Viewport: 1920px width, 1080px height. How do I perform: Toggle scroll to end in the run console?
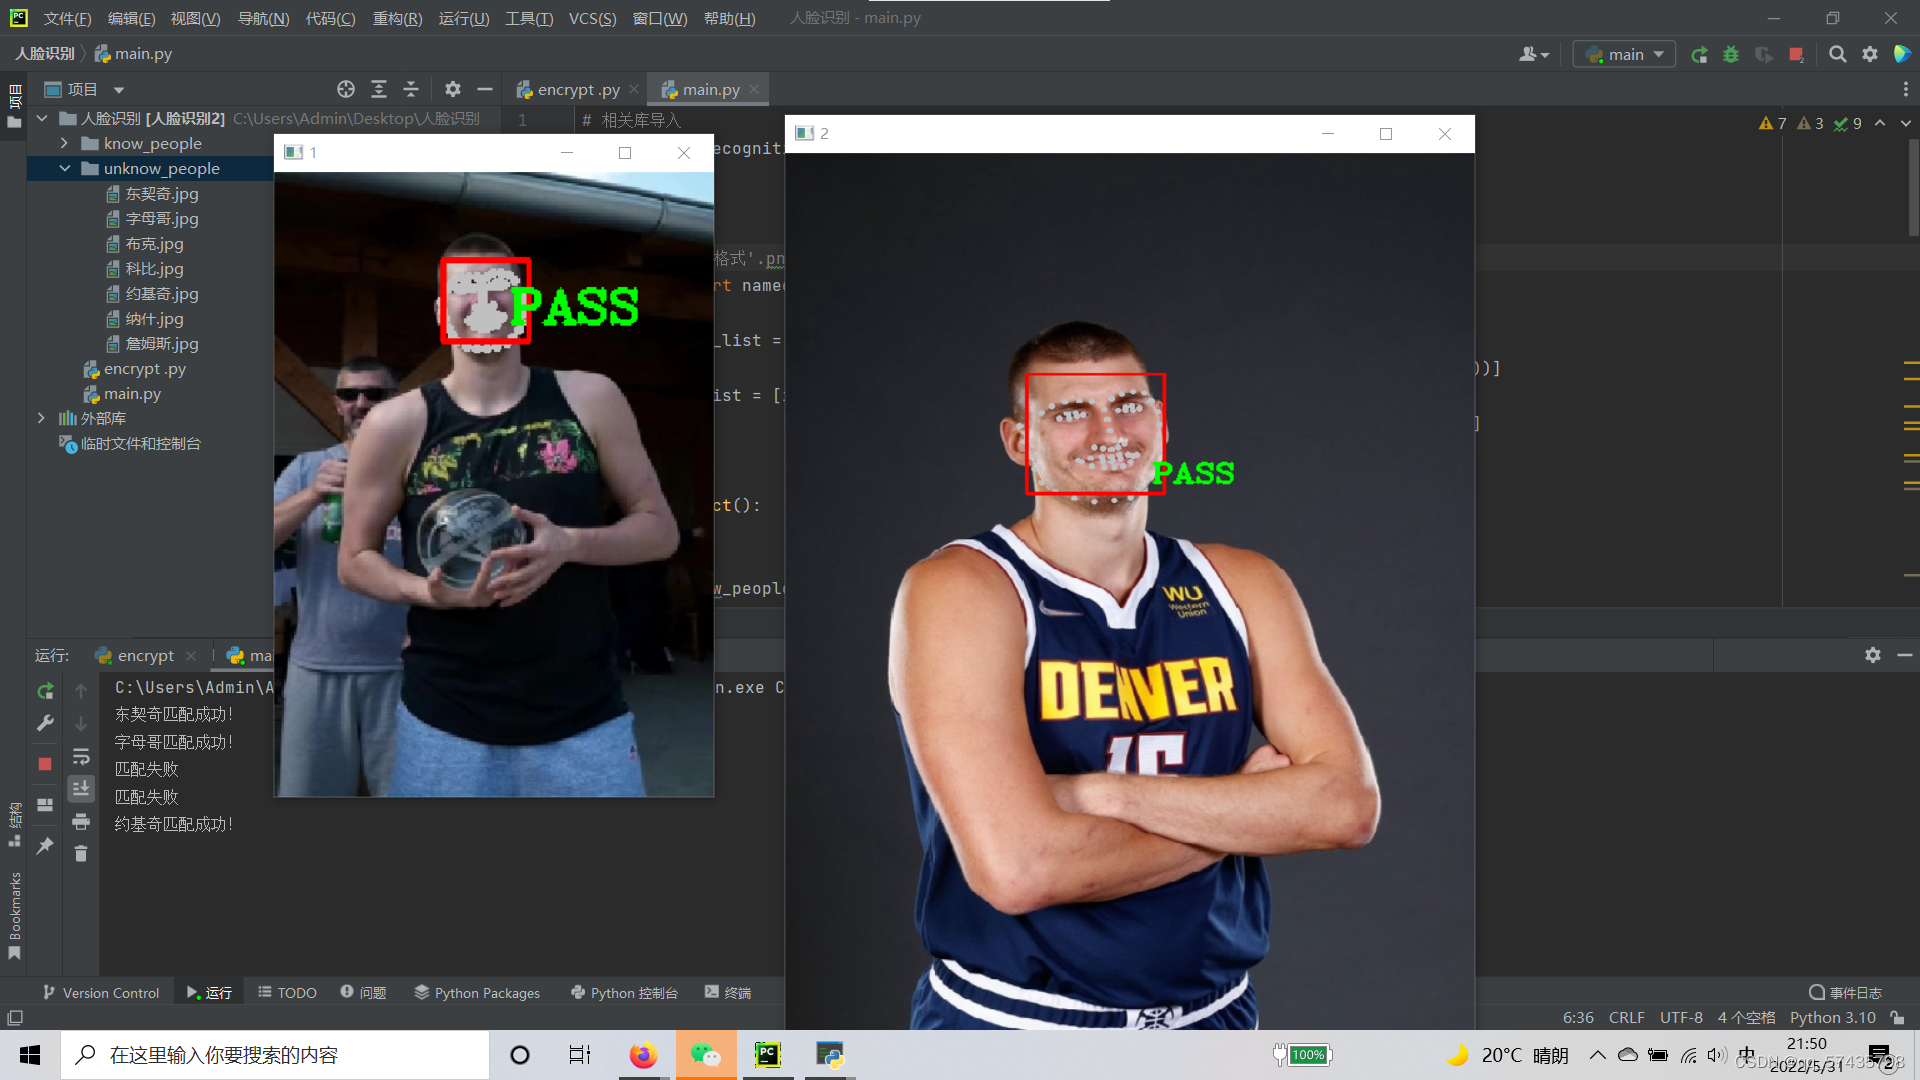point(81,789)
